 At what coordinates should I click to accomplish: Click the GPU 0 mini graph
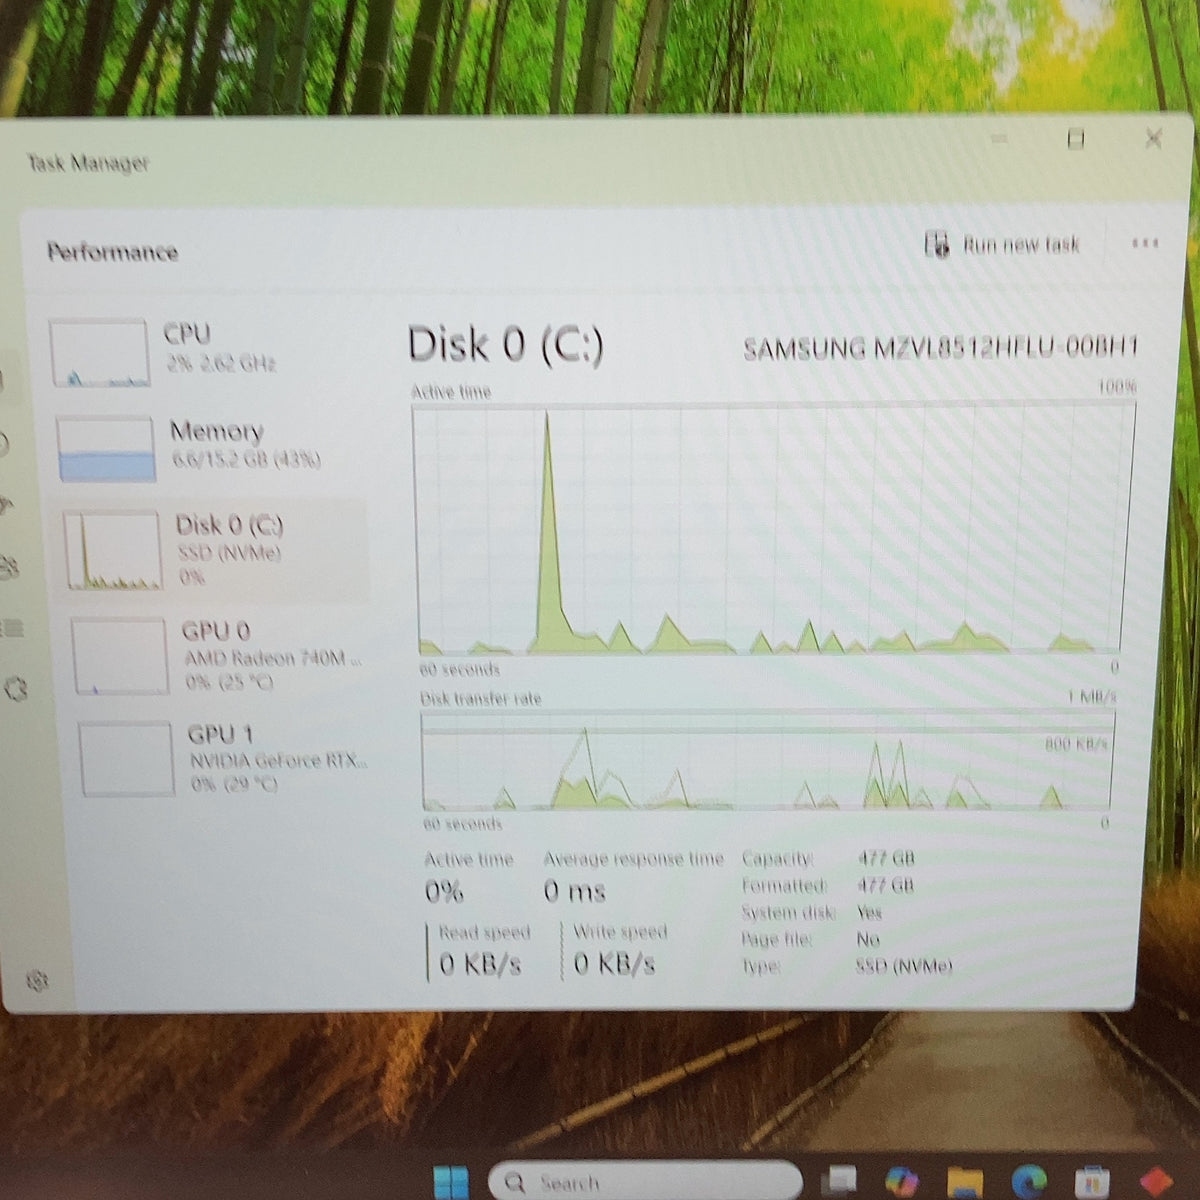tap(119, 656)
